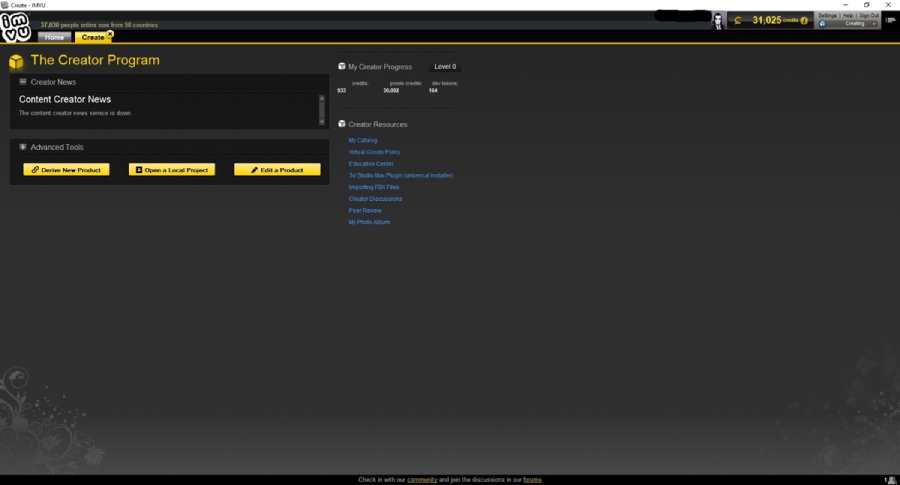
Task: Click the Level 0 badge
Action: [x=445, y=67]
